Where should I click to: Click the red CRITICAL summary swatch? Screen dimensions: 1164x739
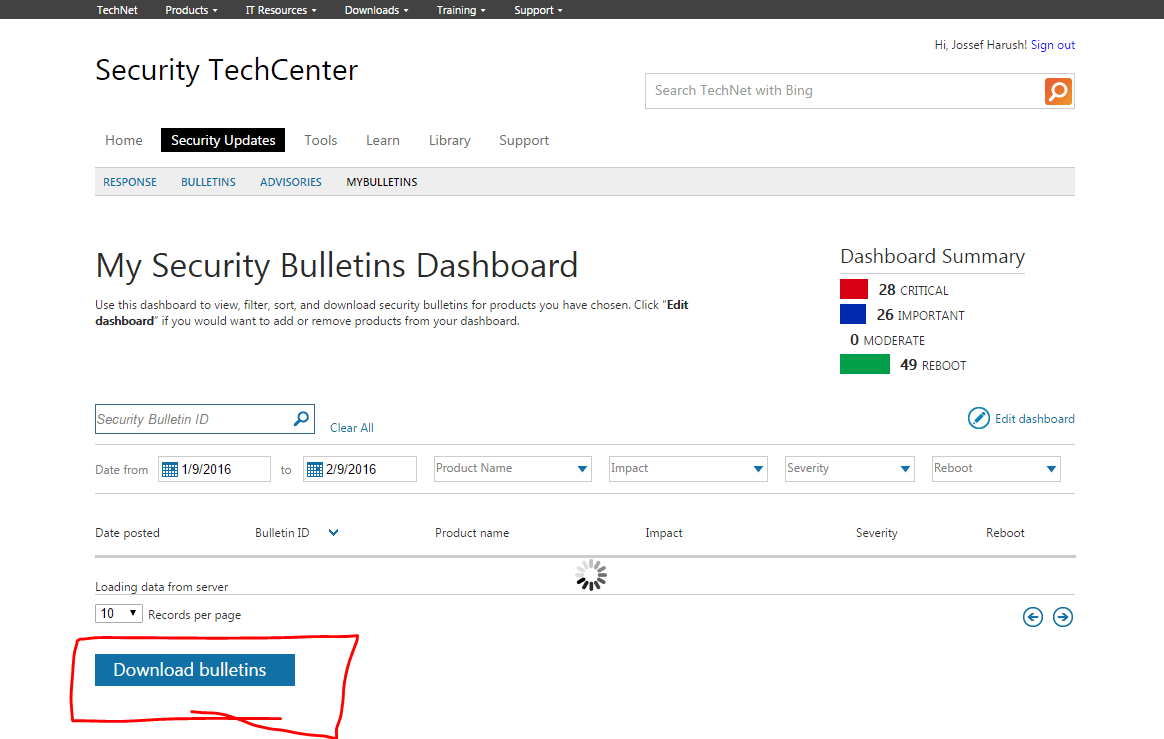click(x=854, y=289)
